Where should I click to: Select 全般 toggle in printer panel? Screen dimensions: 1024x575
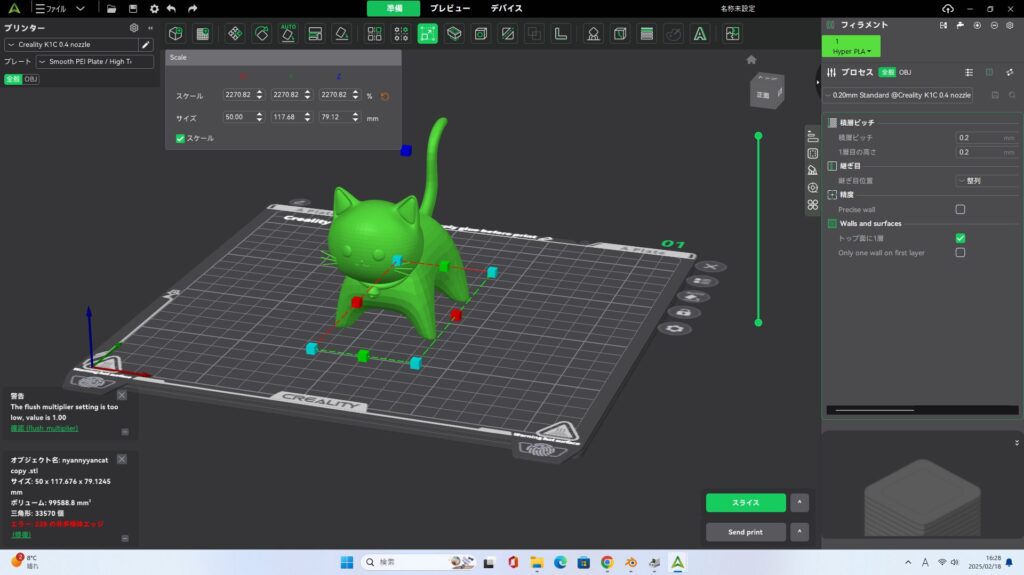[x=13, y=79]
